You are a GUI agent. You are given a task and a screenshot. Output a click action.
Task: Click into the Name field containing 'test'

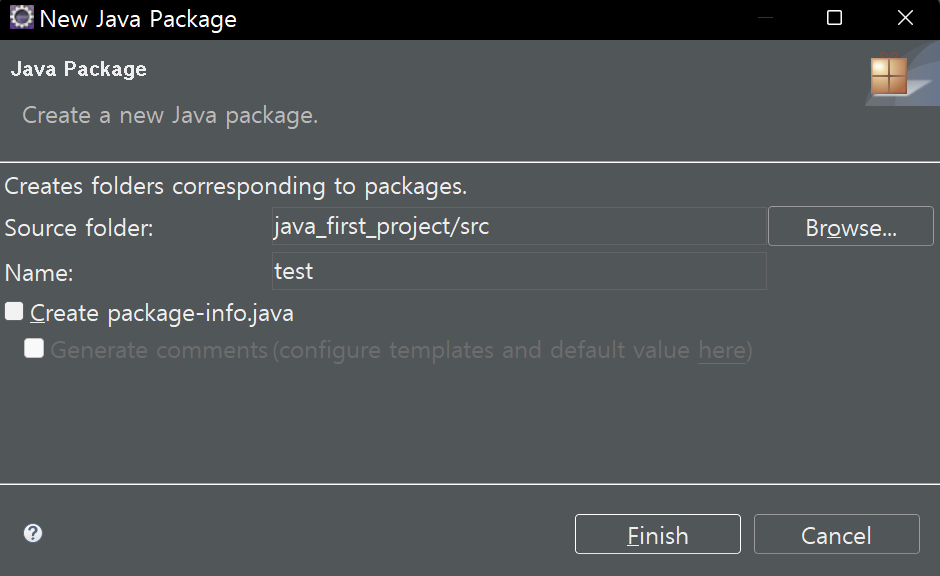click(x=517, y=271)
